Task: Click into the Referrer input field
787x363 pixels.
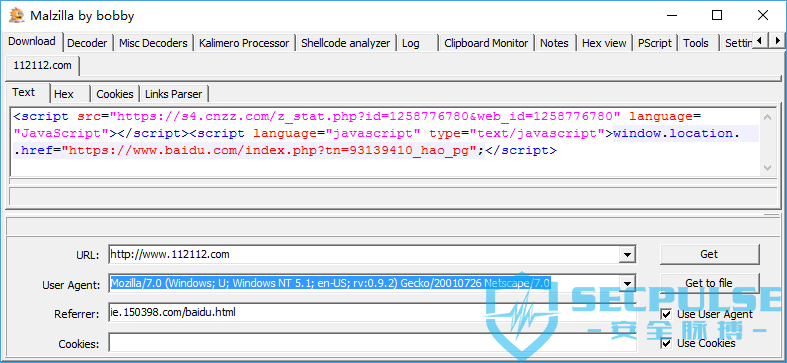Action: click(372, 313)
